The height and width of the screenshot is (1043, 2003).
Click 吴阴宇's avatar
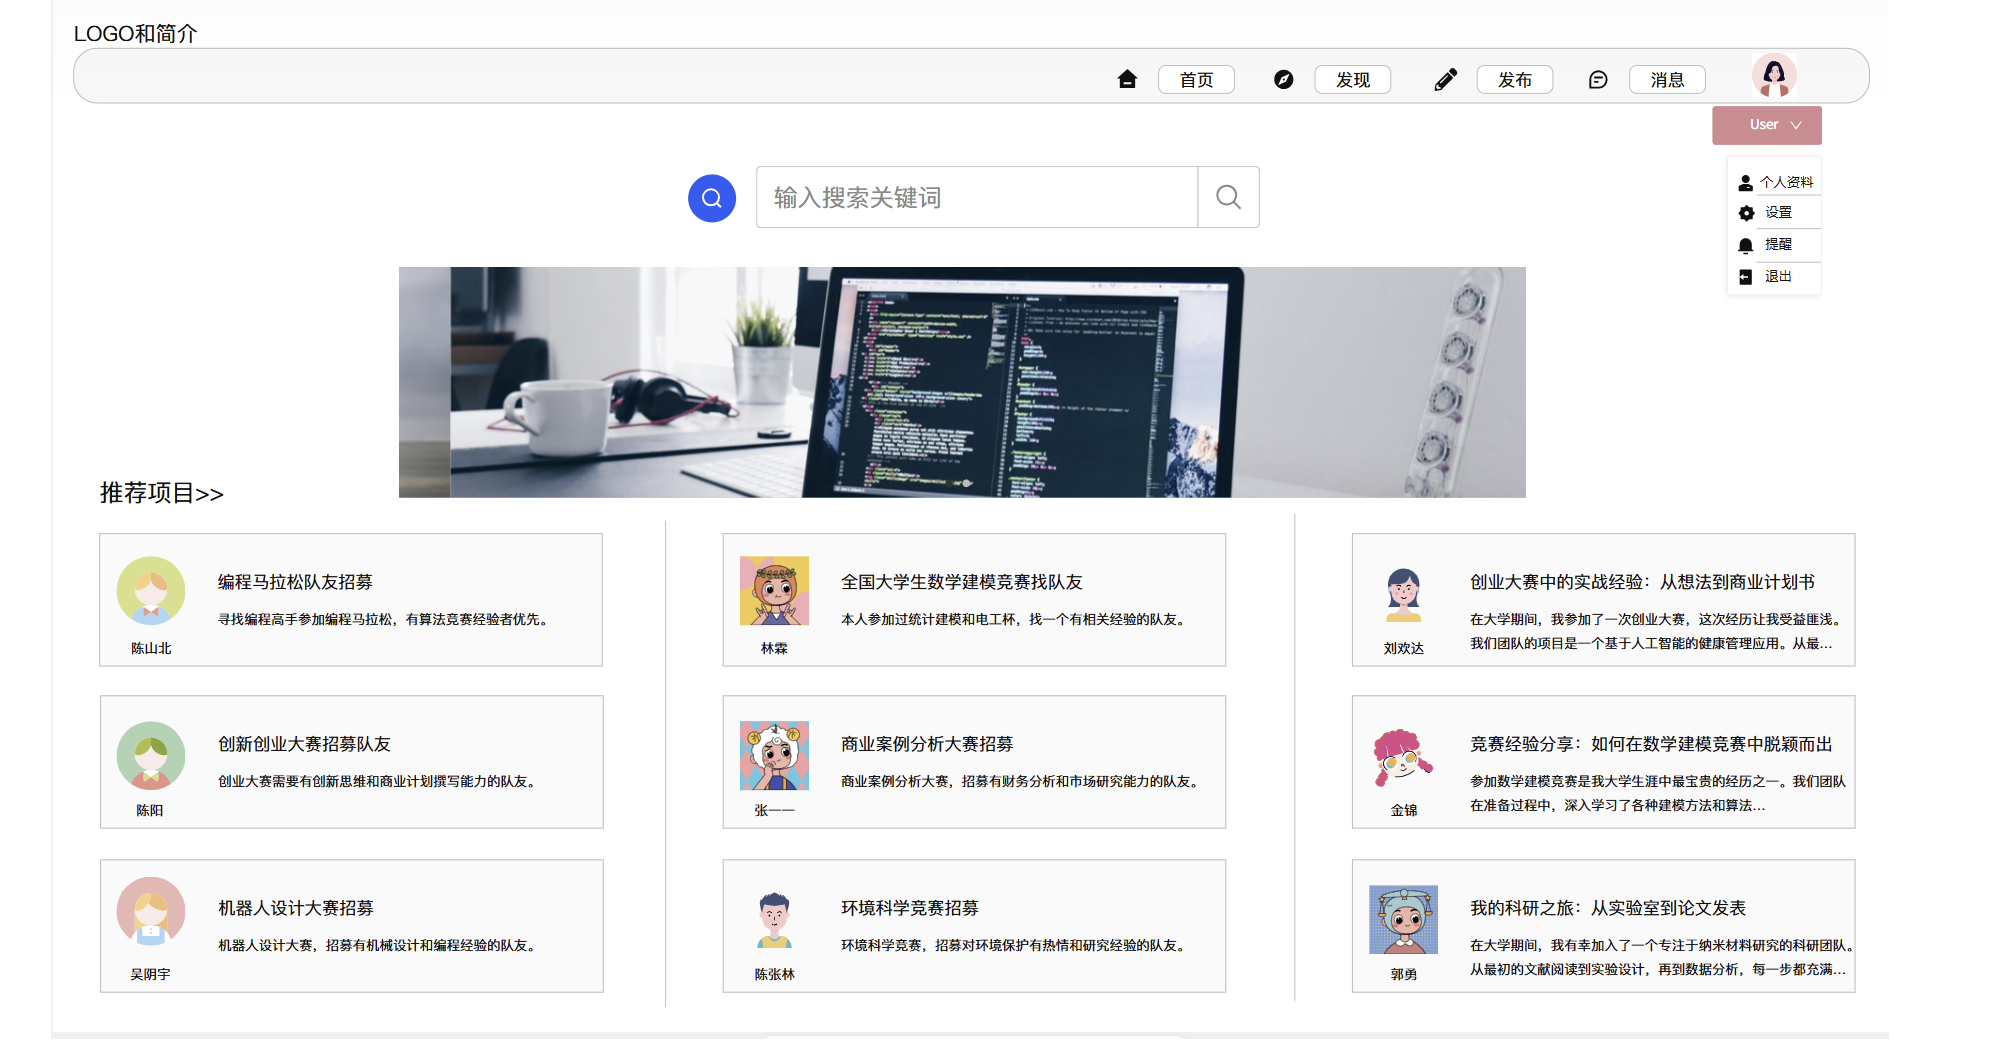pyautogui.click(x=151, y=911)
